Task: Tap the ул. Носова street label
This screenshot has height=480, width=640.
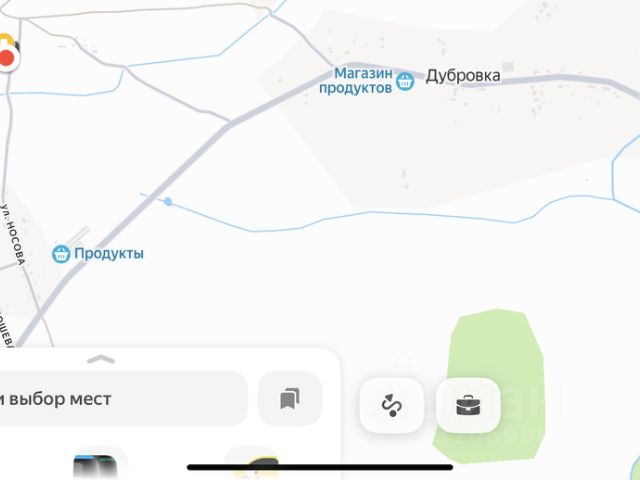Action: pos(13,234)
